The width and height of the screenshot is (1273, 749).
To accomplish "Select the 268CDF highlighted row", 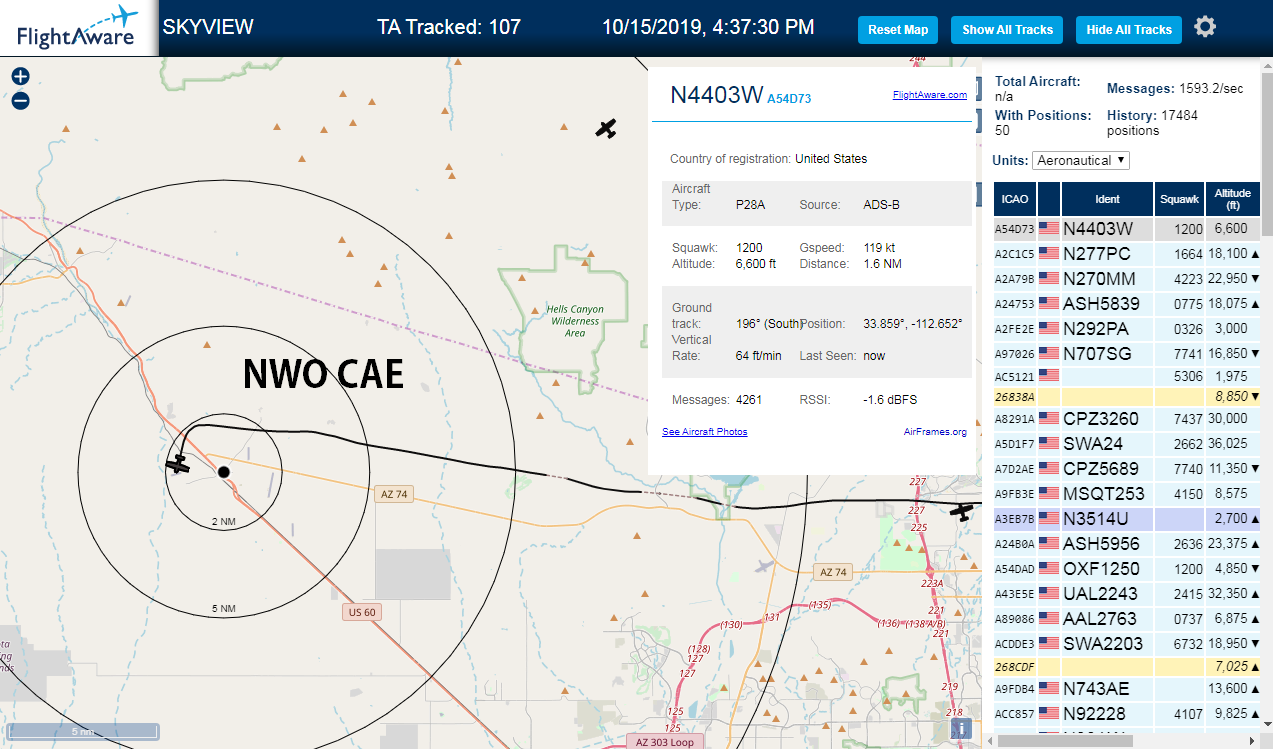I will [x=1127, y=666].
